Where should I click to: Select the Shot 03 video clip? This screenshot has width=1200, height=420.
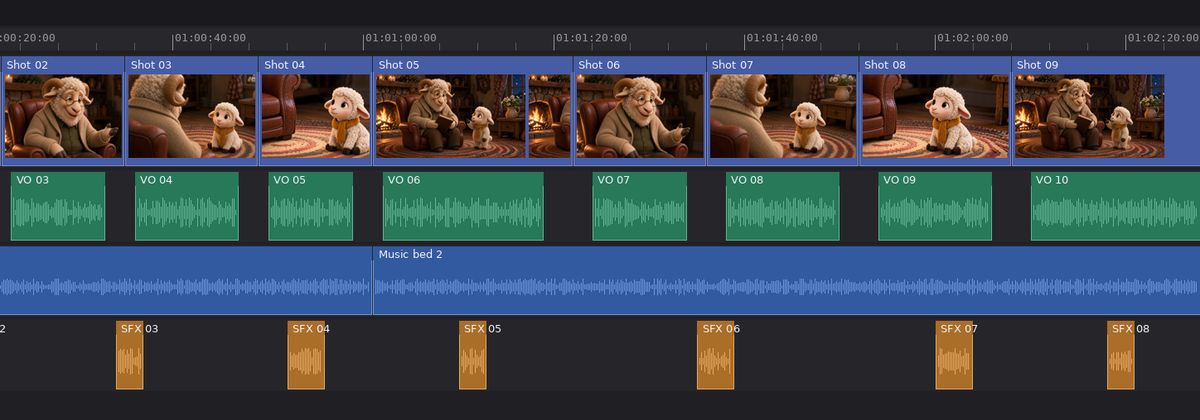(192, 111)
